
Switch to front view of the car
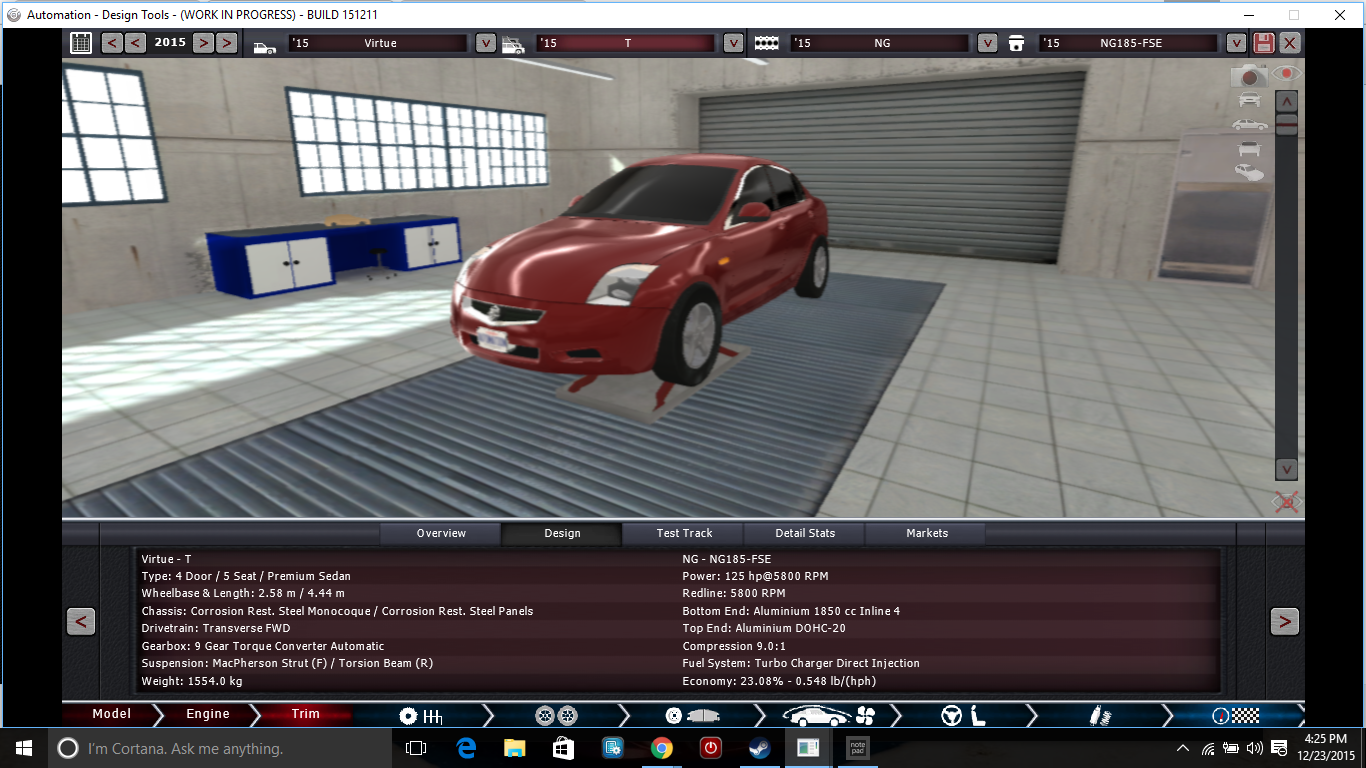1250,99
